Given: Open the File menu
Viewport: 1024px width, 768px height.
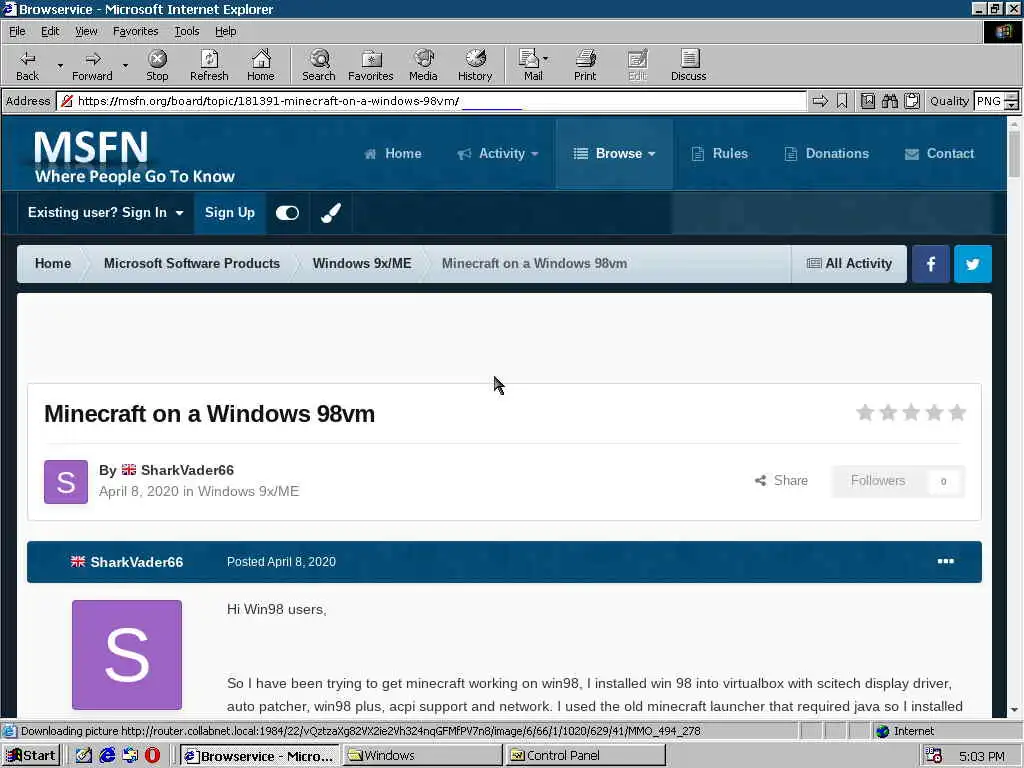Looking at the screenshot, I should 17,31.
